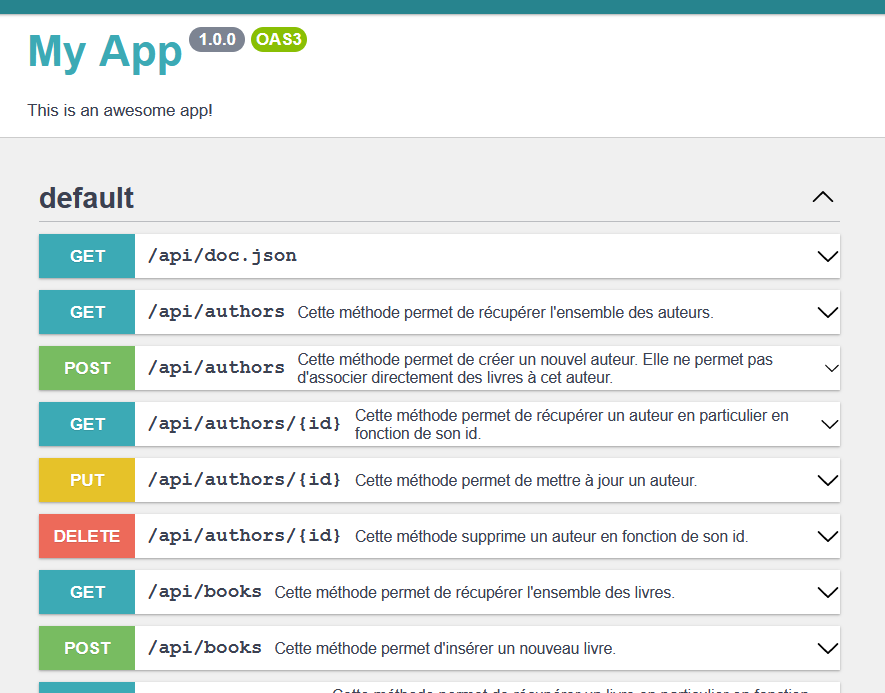Screen dimensions: 885x693
Task: Expand the PUT /api/authors/{id} operation
Action: [x=827, y=480]
